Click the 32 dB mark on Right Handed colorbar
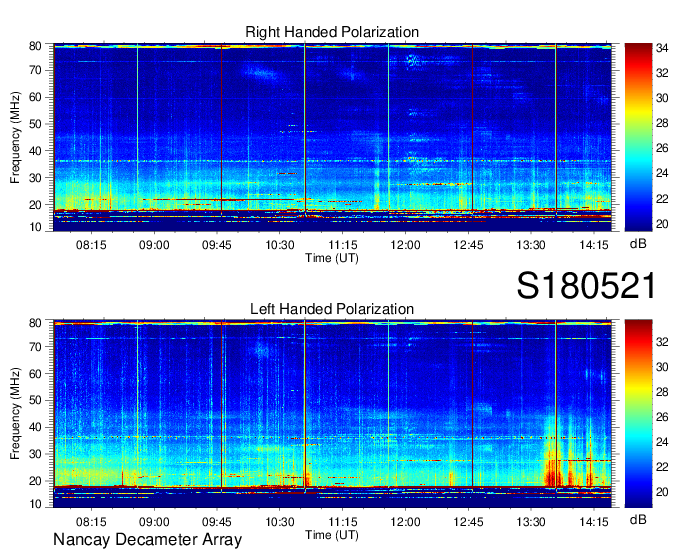The height and width of the screenshot is (552, 680). click(x=662, y=73)
